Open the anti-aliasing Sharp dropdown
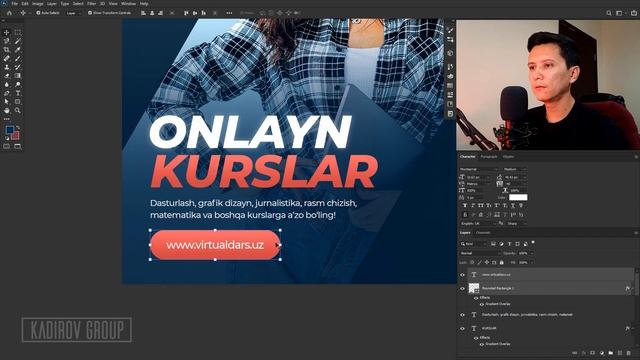The width and height of the screenshot is (640, 360). pos(516,224)
